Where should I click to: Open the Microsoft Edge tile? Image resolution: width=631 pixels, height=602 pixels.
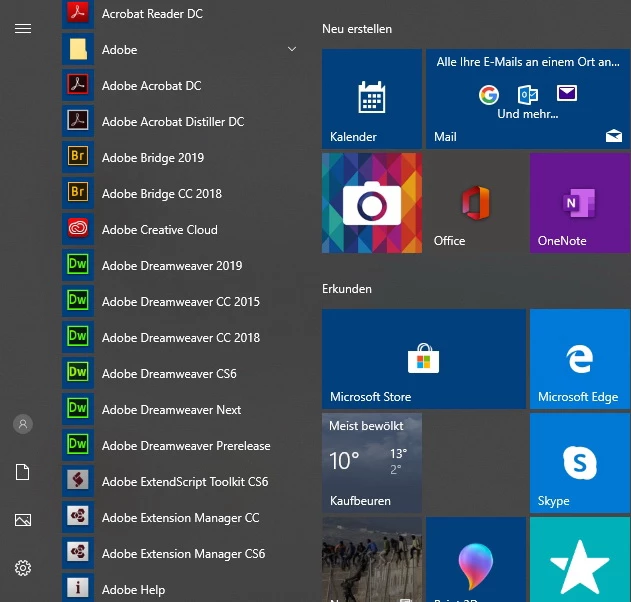click(580, 359)
